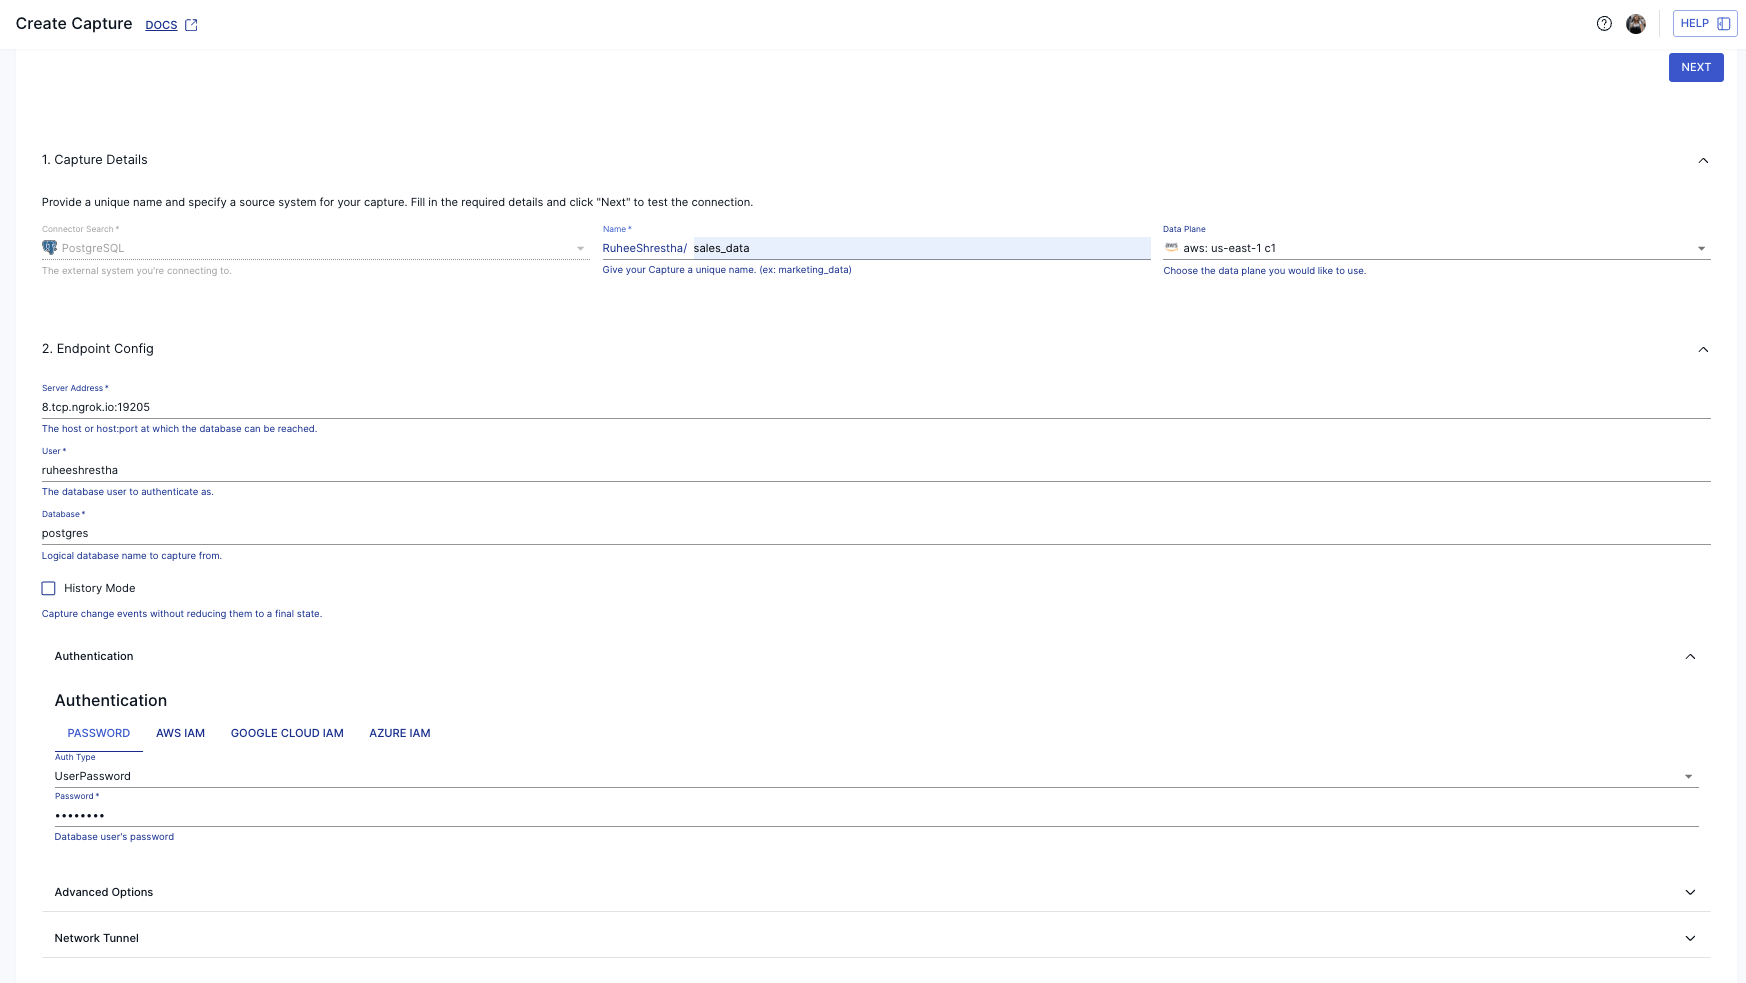Image resolution: width=1746 pixels, height=983 pixels.
Task: Click the NEXT button to test connection
Action: (1696, 67)
